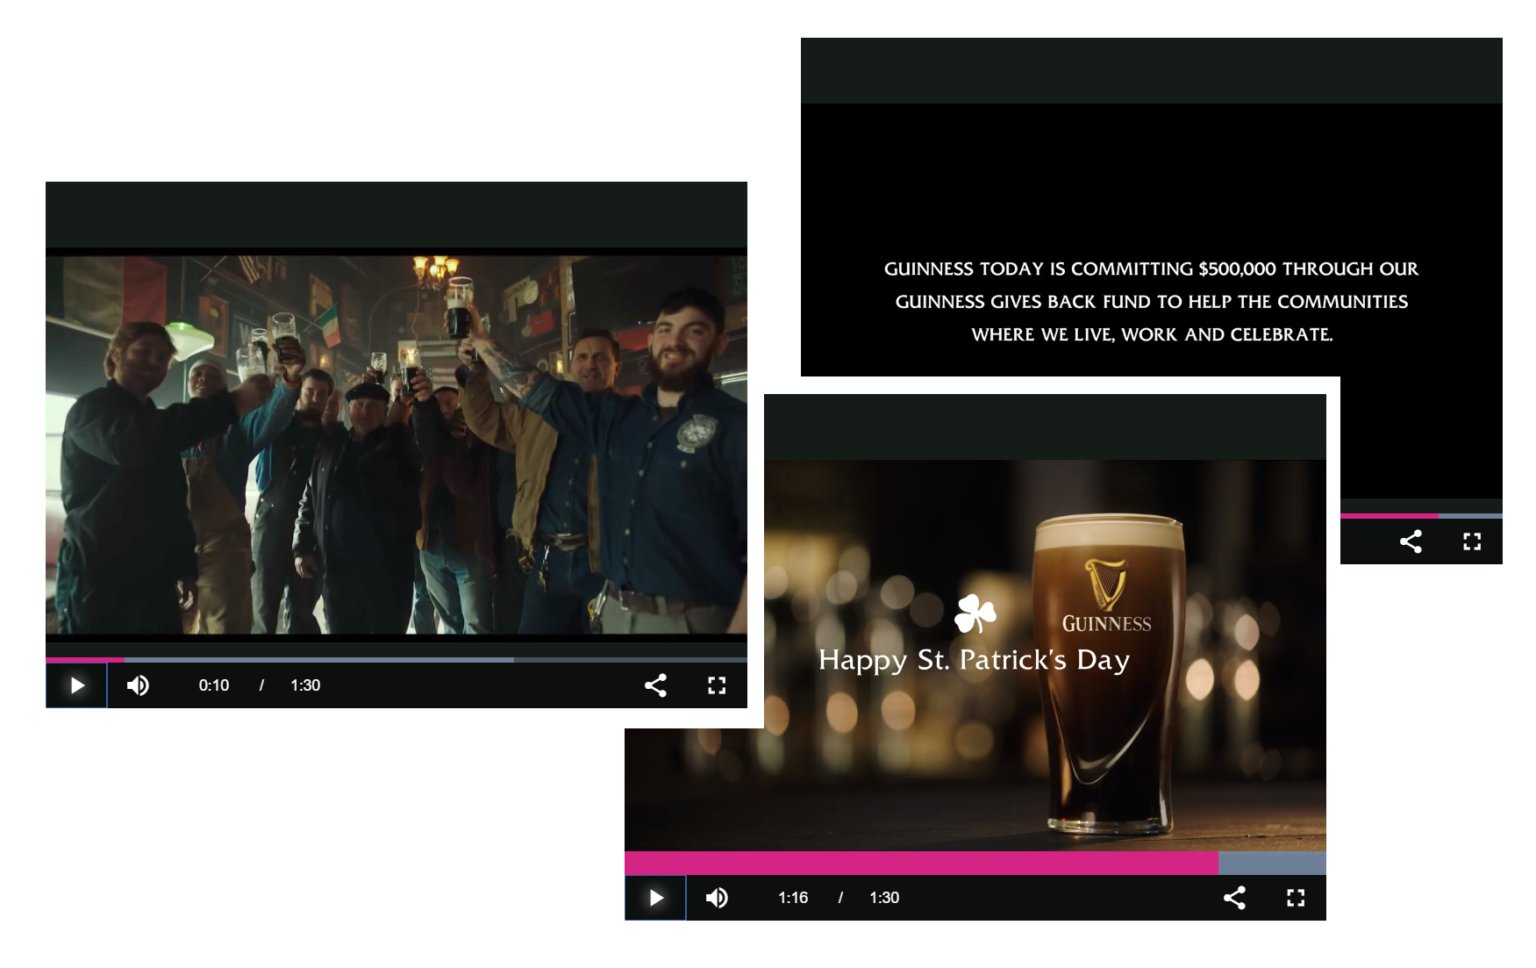Mute the video of men toasting

(x=138, y=686)
